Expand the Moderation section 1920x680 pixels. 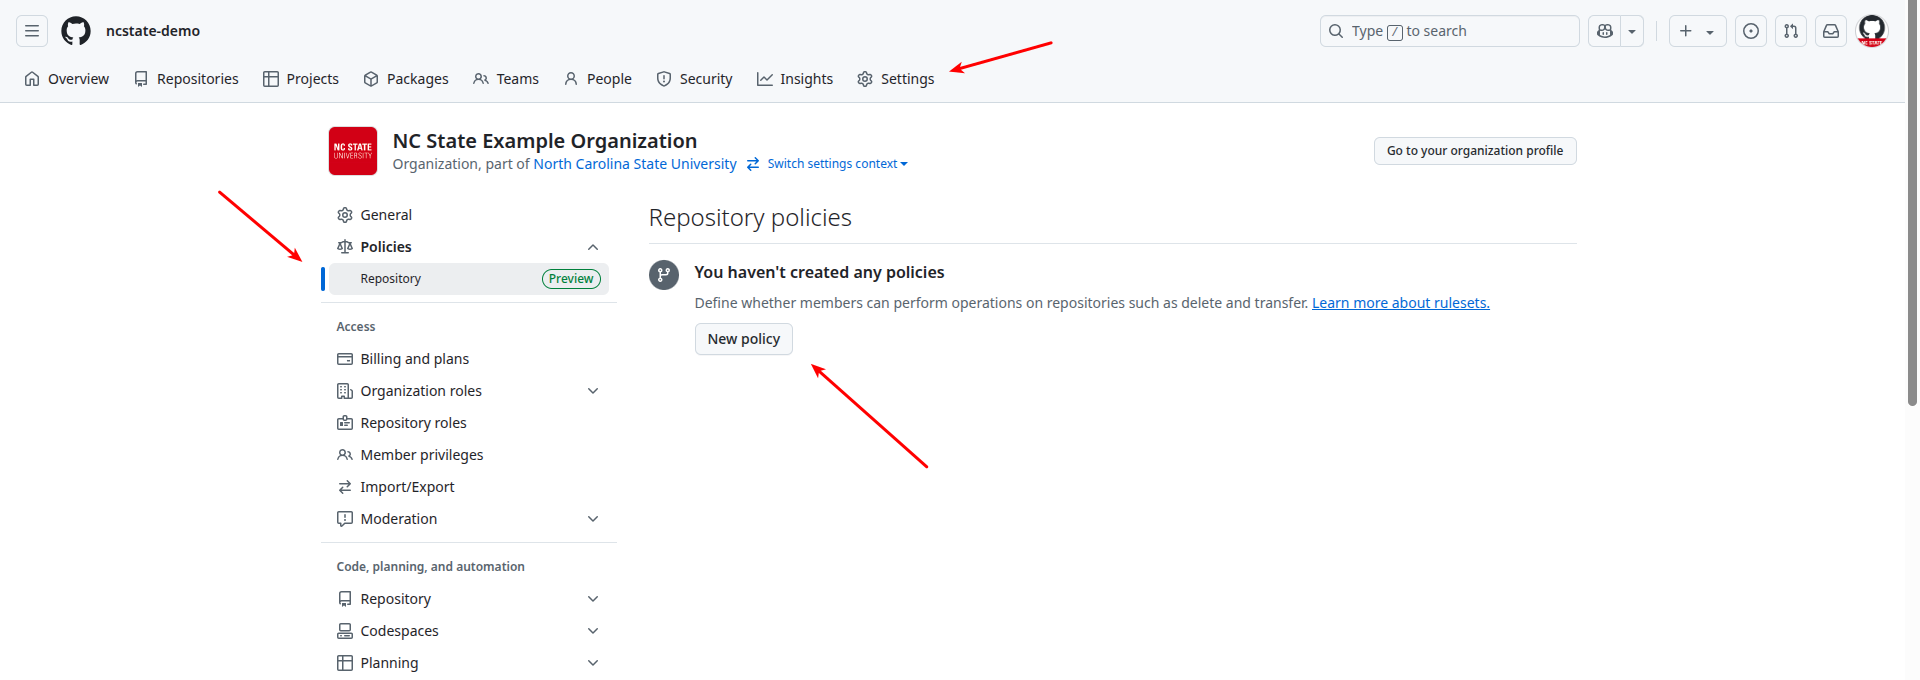coord(593,519)
